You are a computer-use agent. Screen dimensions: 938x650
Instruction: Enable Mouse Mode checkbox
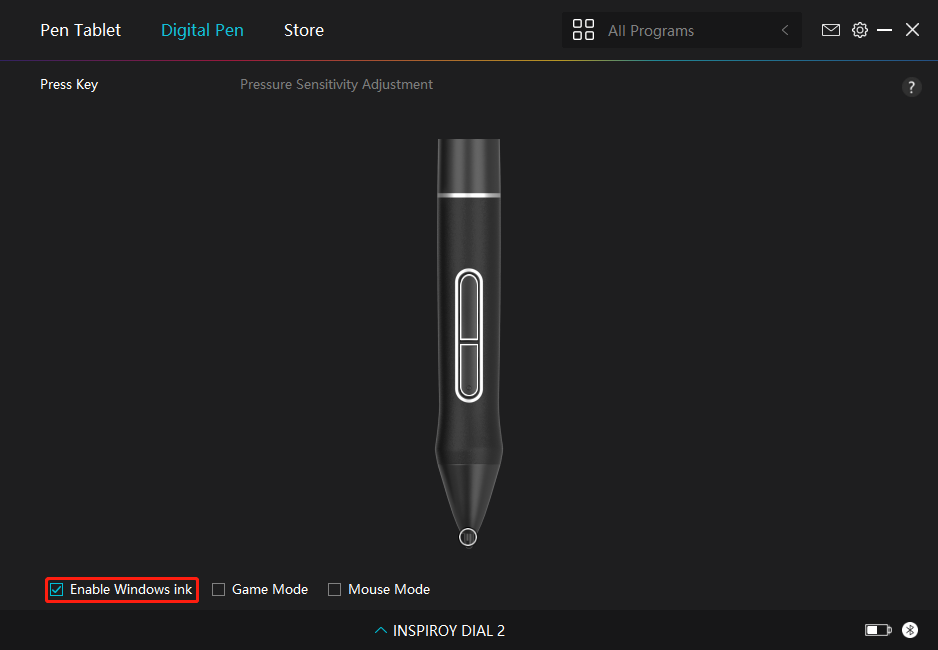pos(334,590)
